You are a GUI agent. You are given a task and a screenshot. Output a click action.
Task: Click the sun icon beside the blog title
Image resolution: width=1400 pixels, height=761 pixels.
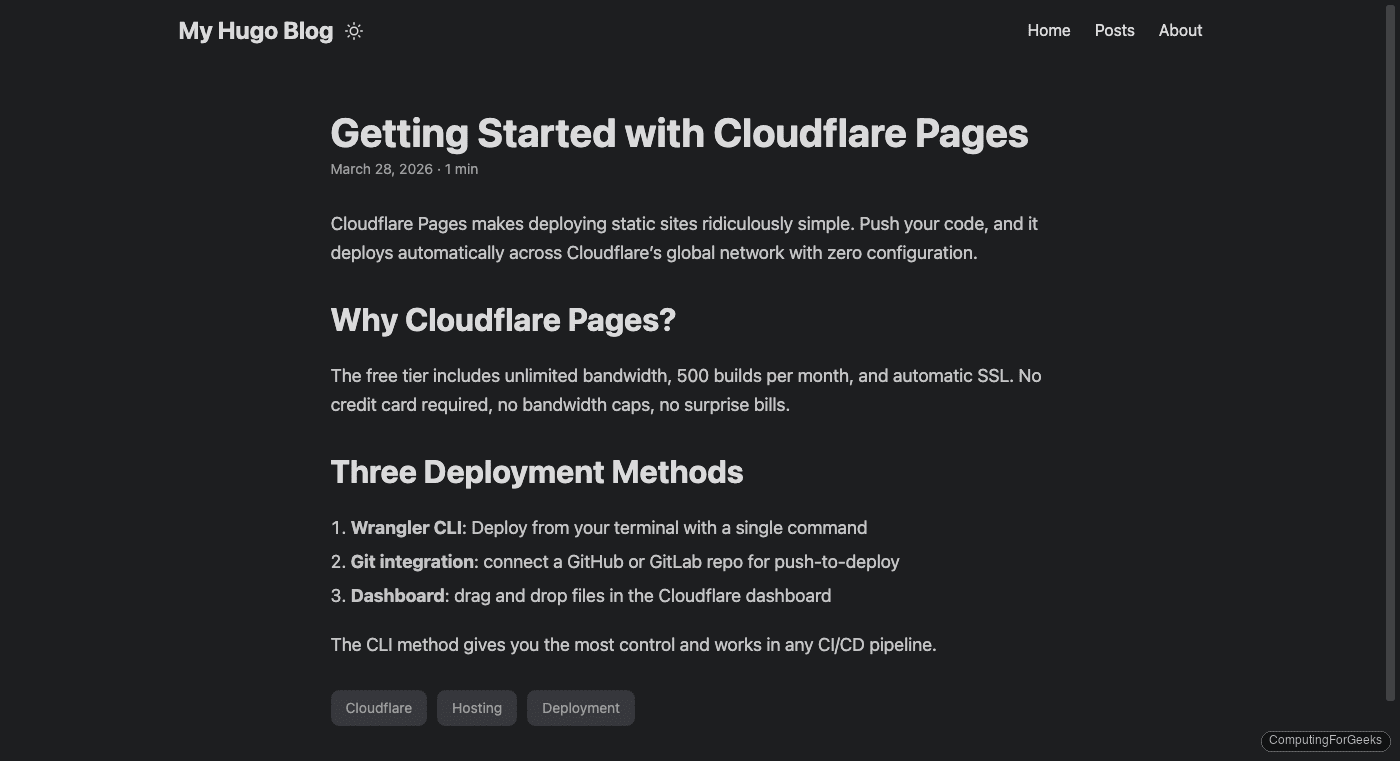pos(353,31)
